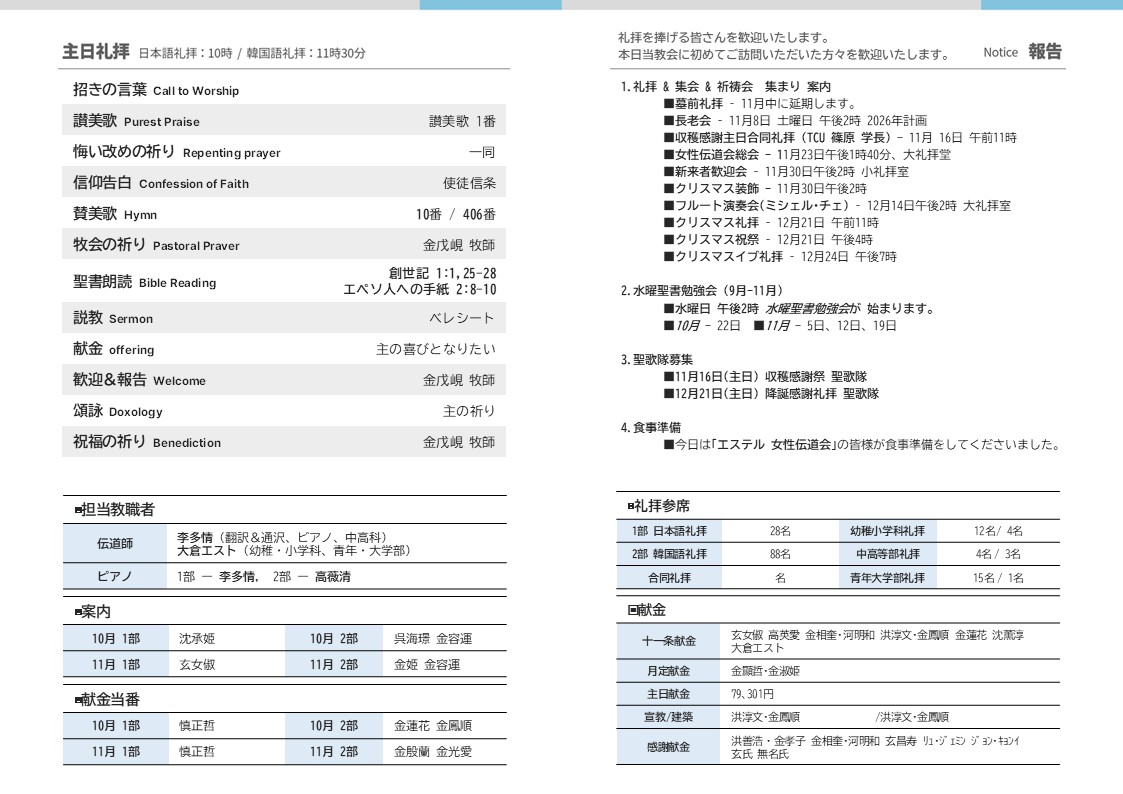1123x794 pixels.
Task: Click the bullet before フルート演奏会 item
Action: pos(668,206)
